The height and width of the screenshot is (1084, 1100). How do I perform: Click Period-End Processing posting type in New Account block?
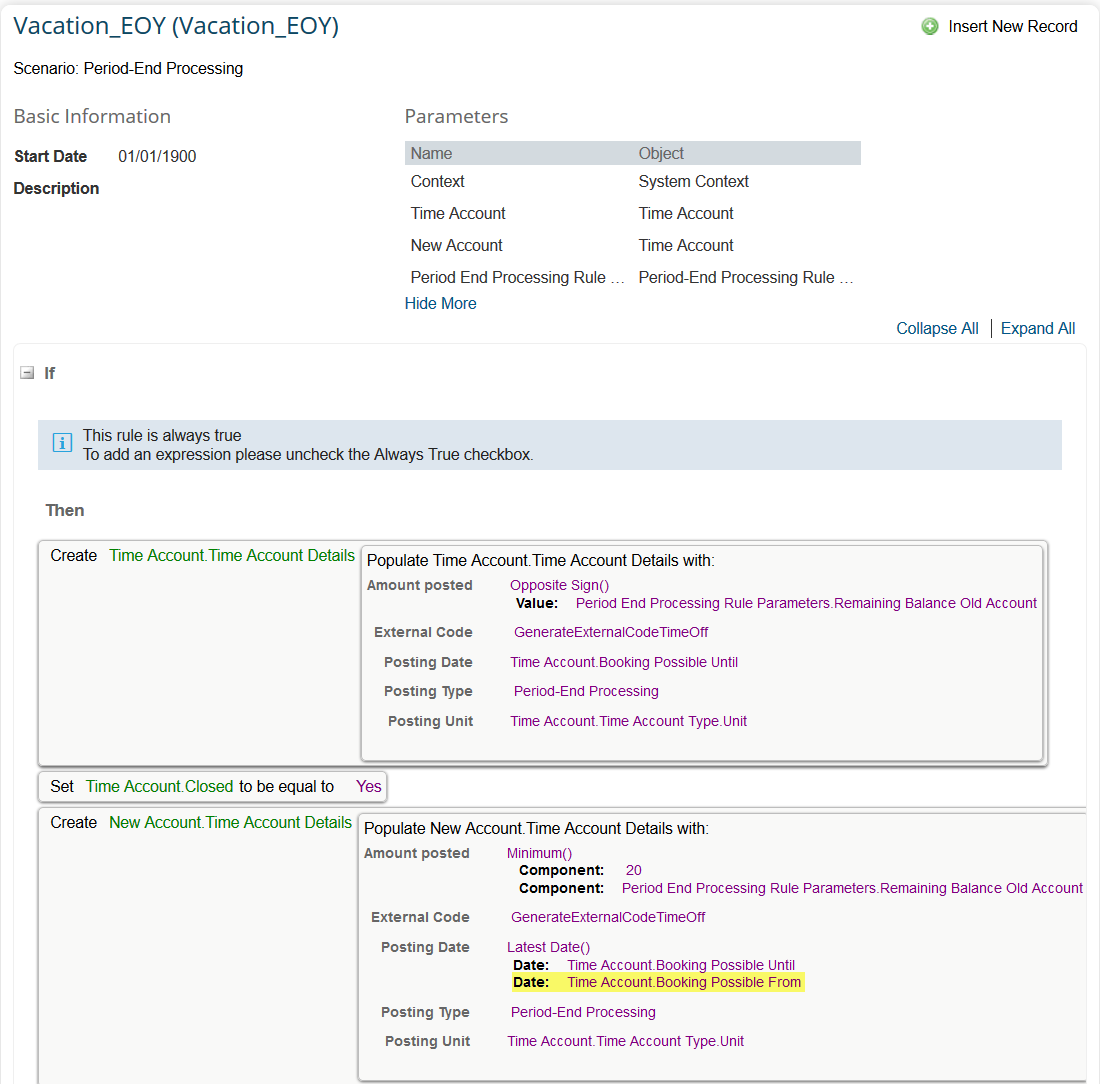point(583,1012)
